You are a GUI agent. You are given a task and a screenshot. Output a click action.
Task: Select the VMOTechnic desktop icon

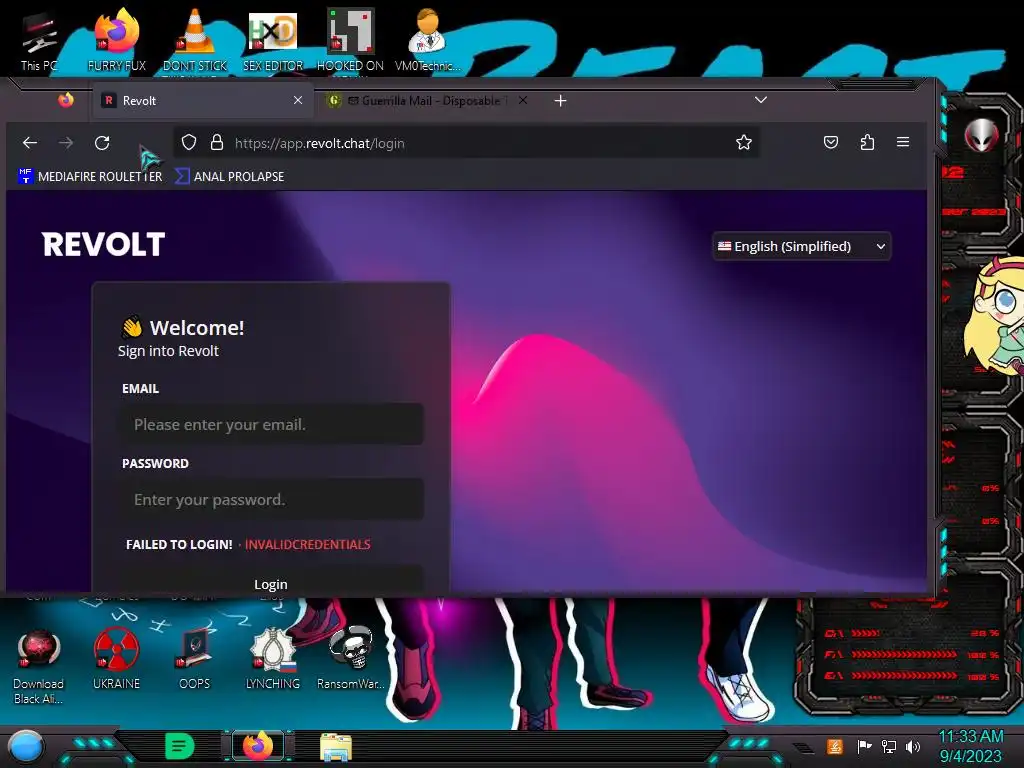[428, 40]
